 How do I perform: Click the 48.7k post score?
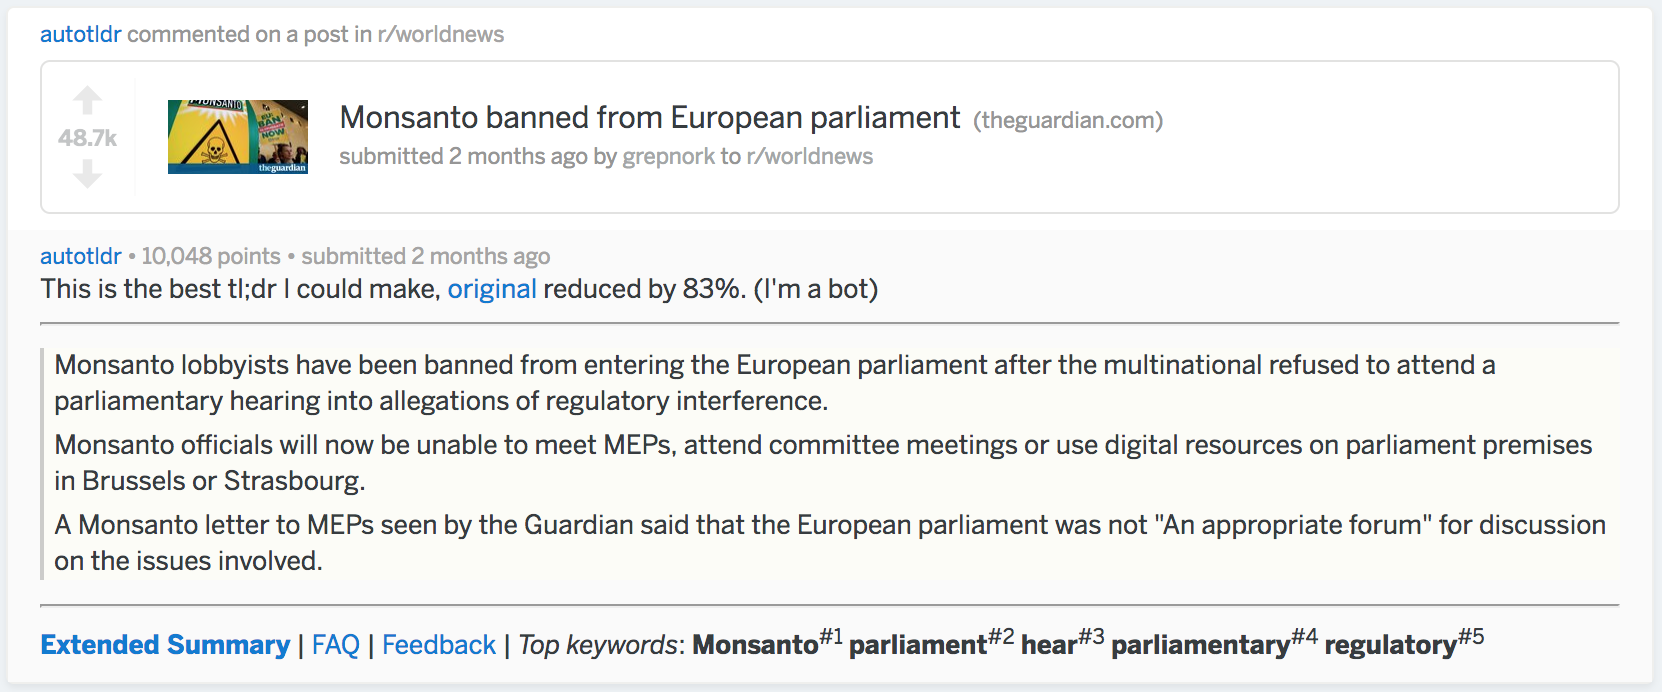click(88, 138)
